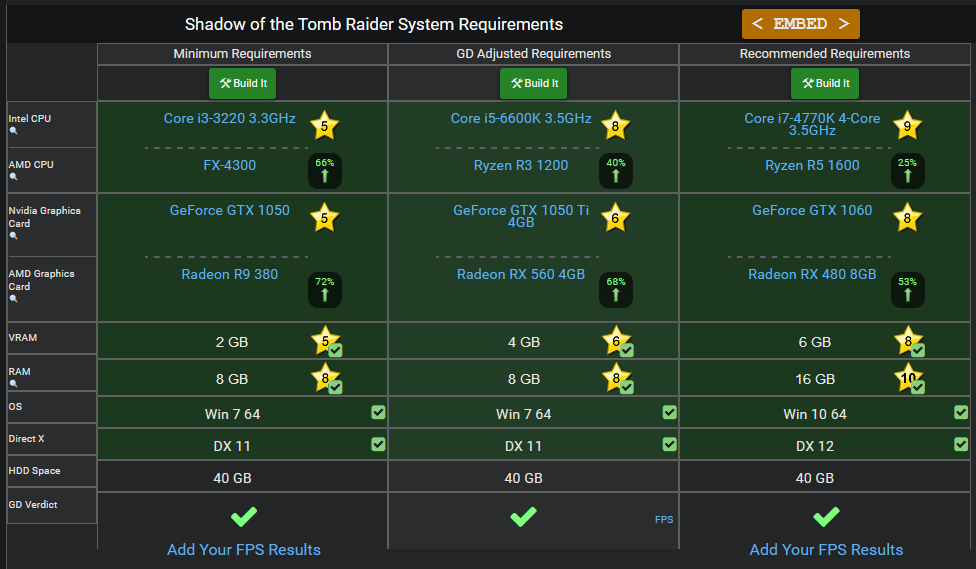Open Radeon RX 480 8GB link
This screenshot has width=976, height=569.
coord(812,274)
